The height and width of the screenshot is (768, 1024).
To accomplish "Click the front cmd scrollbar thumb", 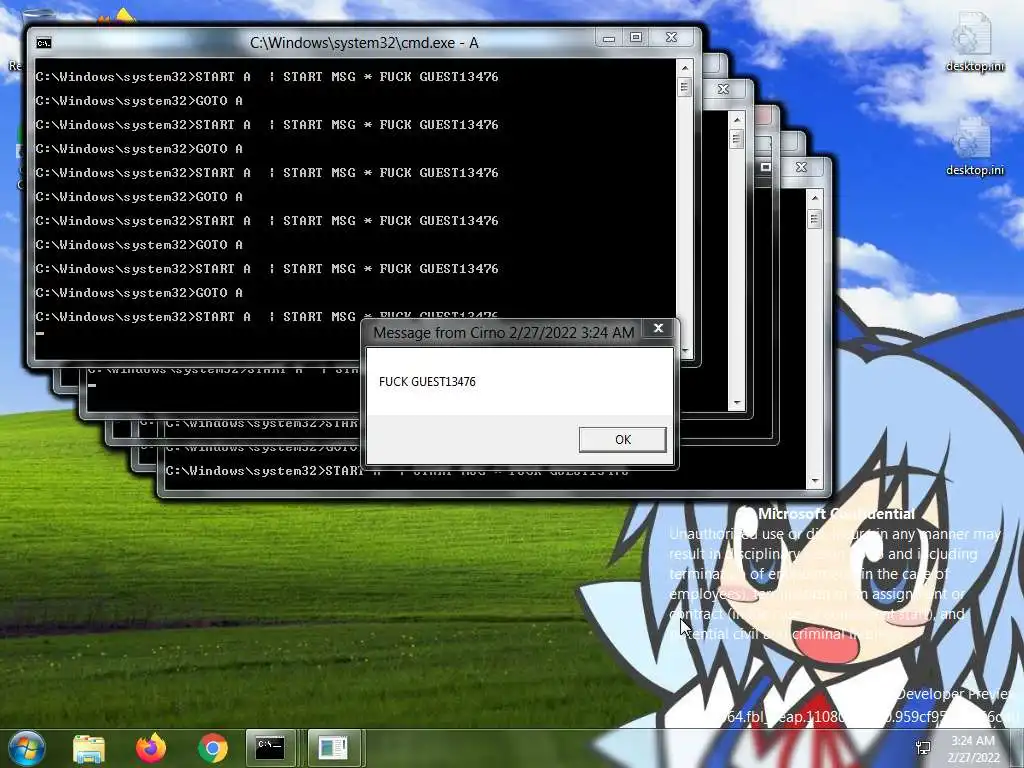I will pos(684,87).
